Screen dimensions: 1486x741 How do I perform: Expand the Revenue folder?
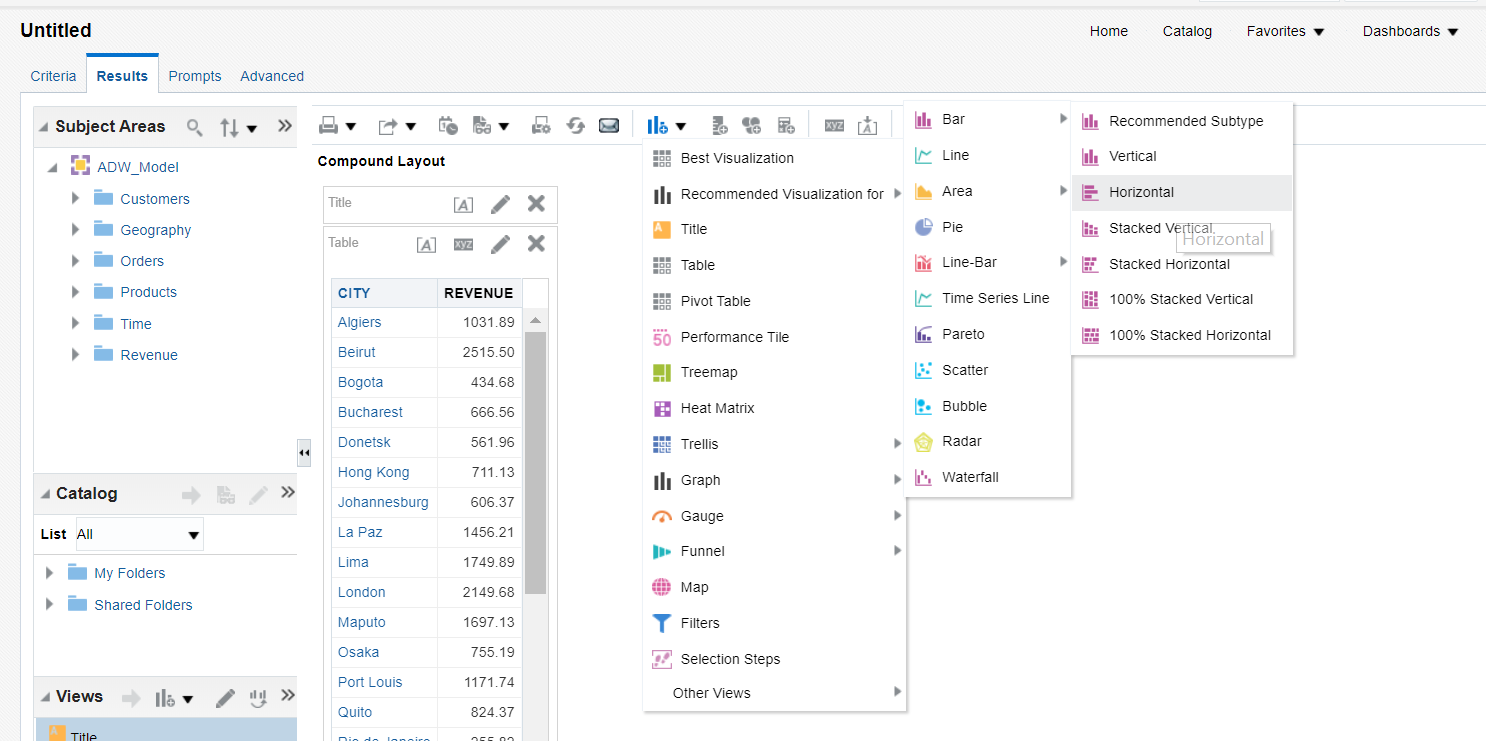(x=75, y=355)
